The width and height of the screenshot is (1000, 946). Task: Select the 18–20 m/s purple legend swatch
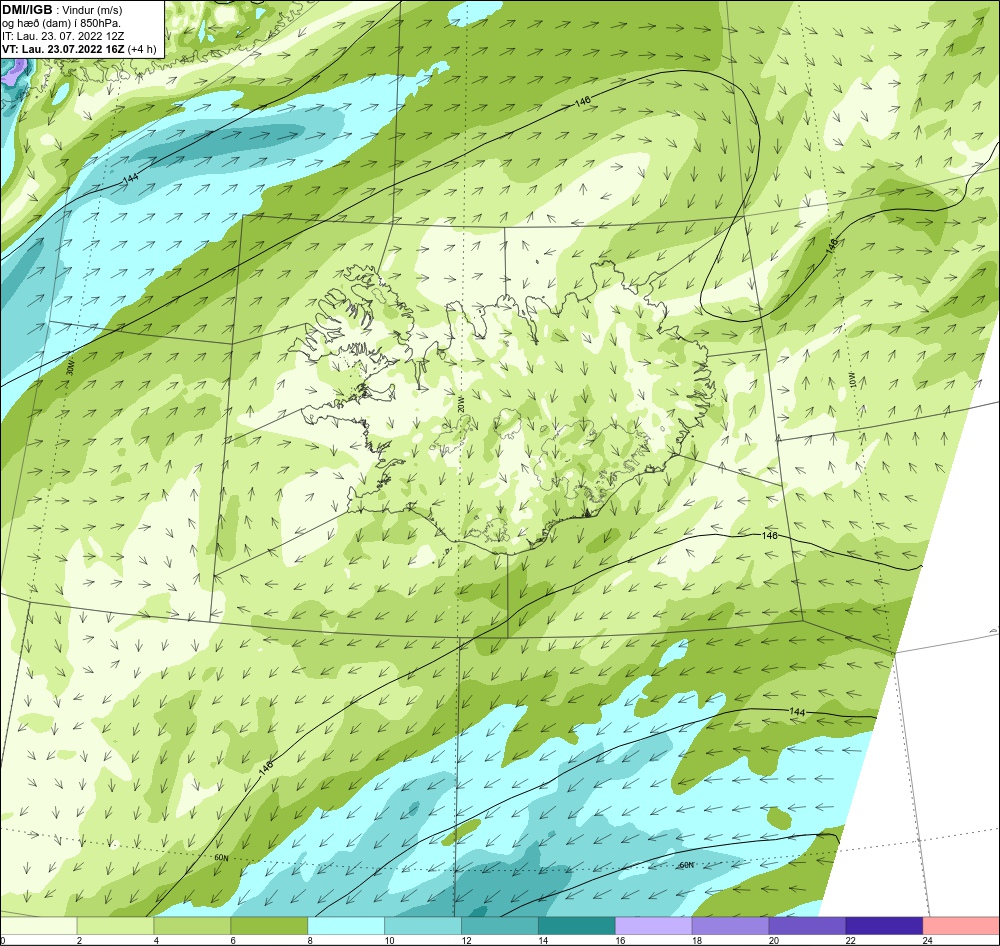point(730,926)
